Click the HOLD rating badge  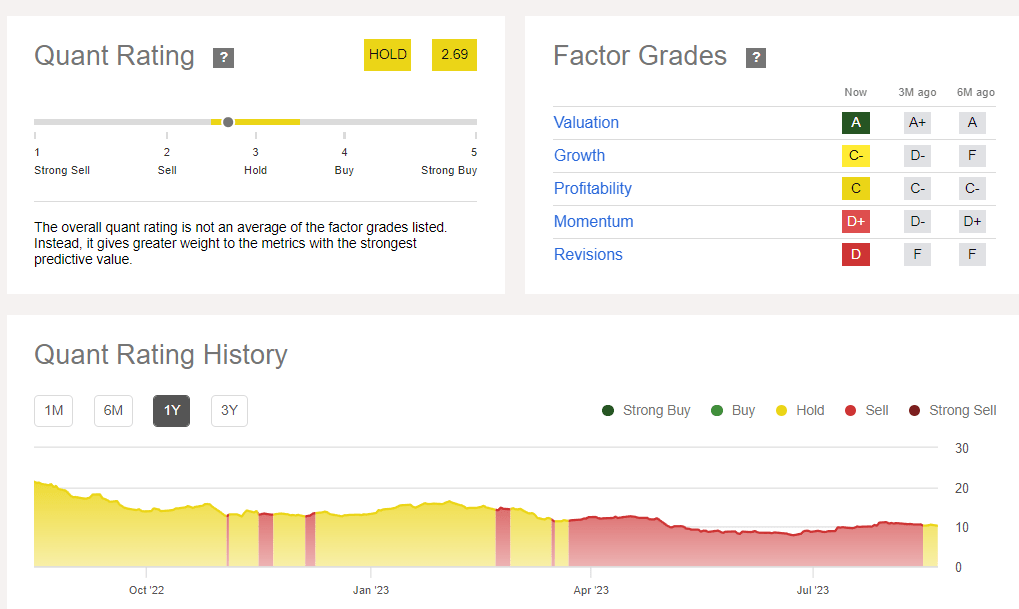coord(388,55)
